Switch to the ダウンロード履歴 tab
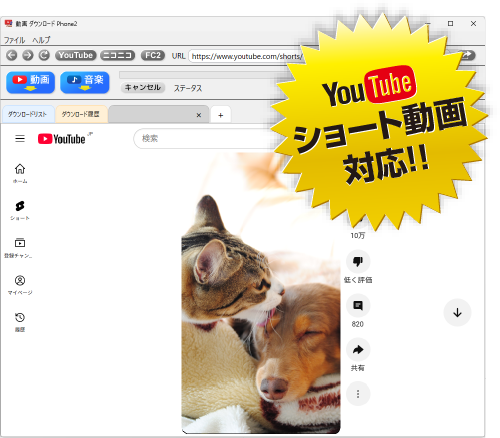The width and height of the screenshot is (500, 438). tap(81, 114)
